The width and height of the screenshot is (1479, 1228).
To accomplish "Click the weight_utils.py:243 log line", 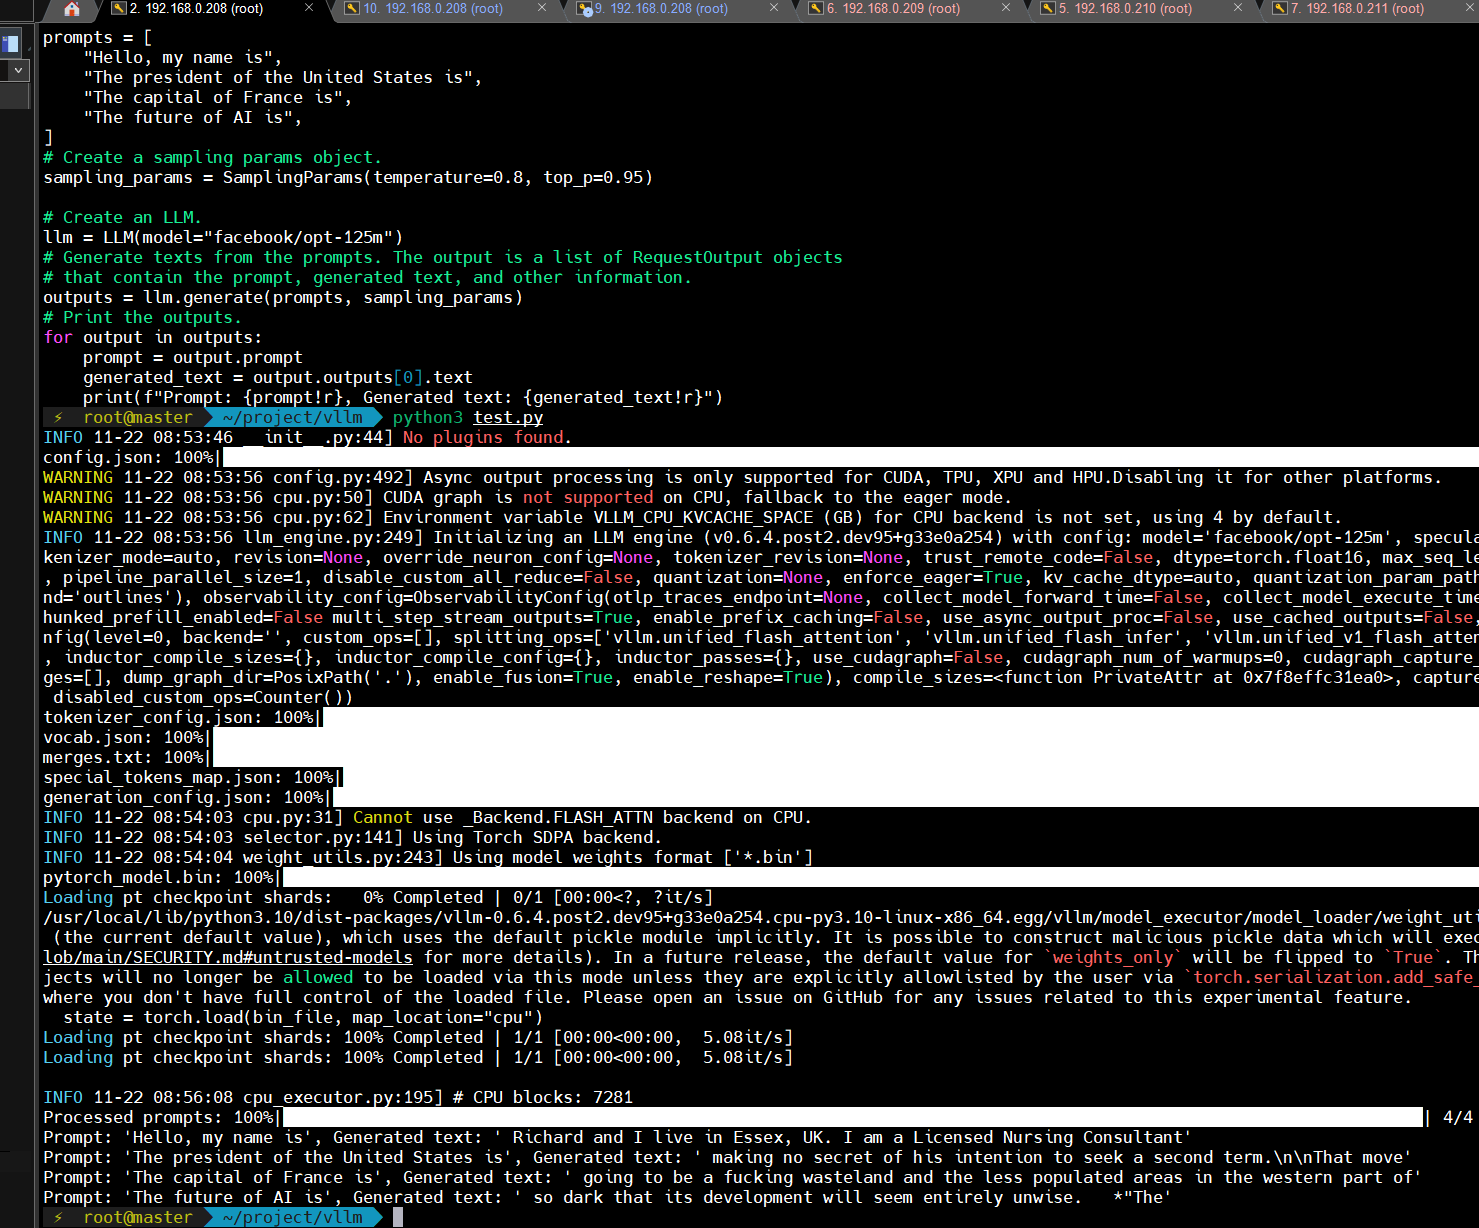I will (x=428, y=857).
